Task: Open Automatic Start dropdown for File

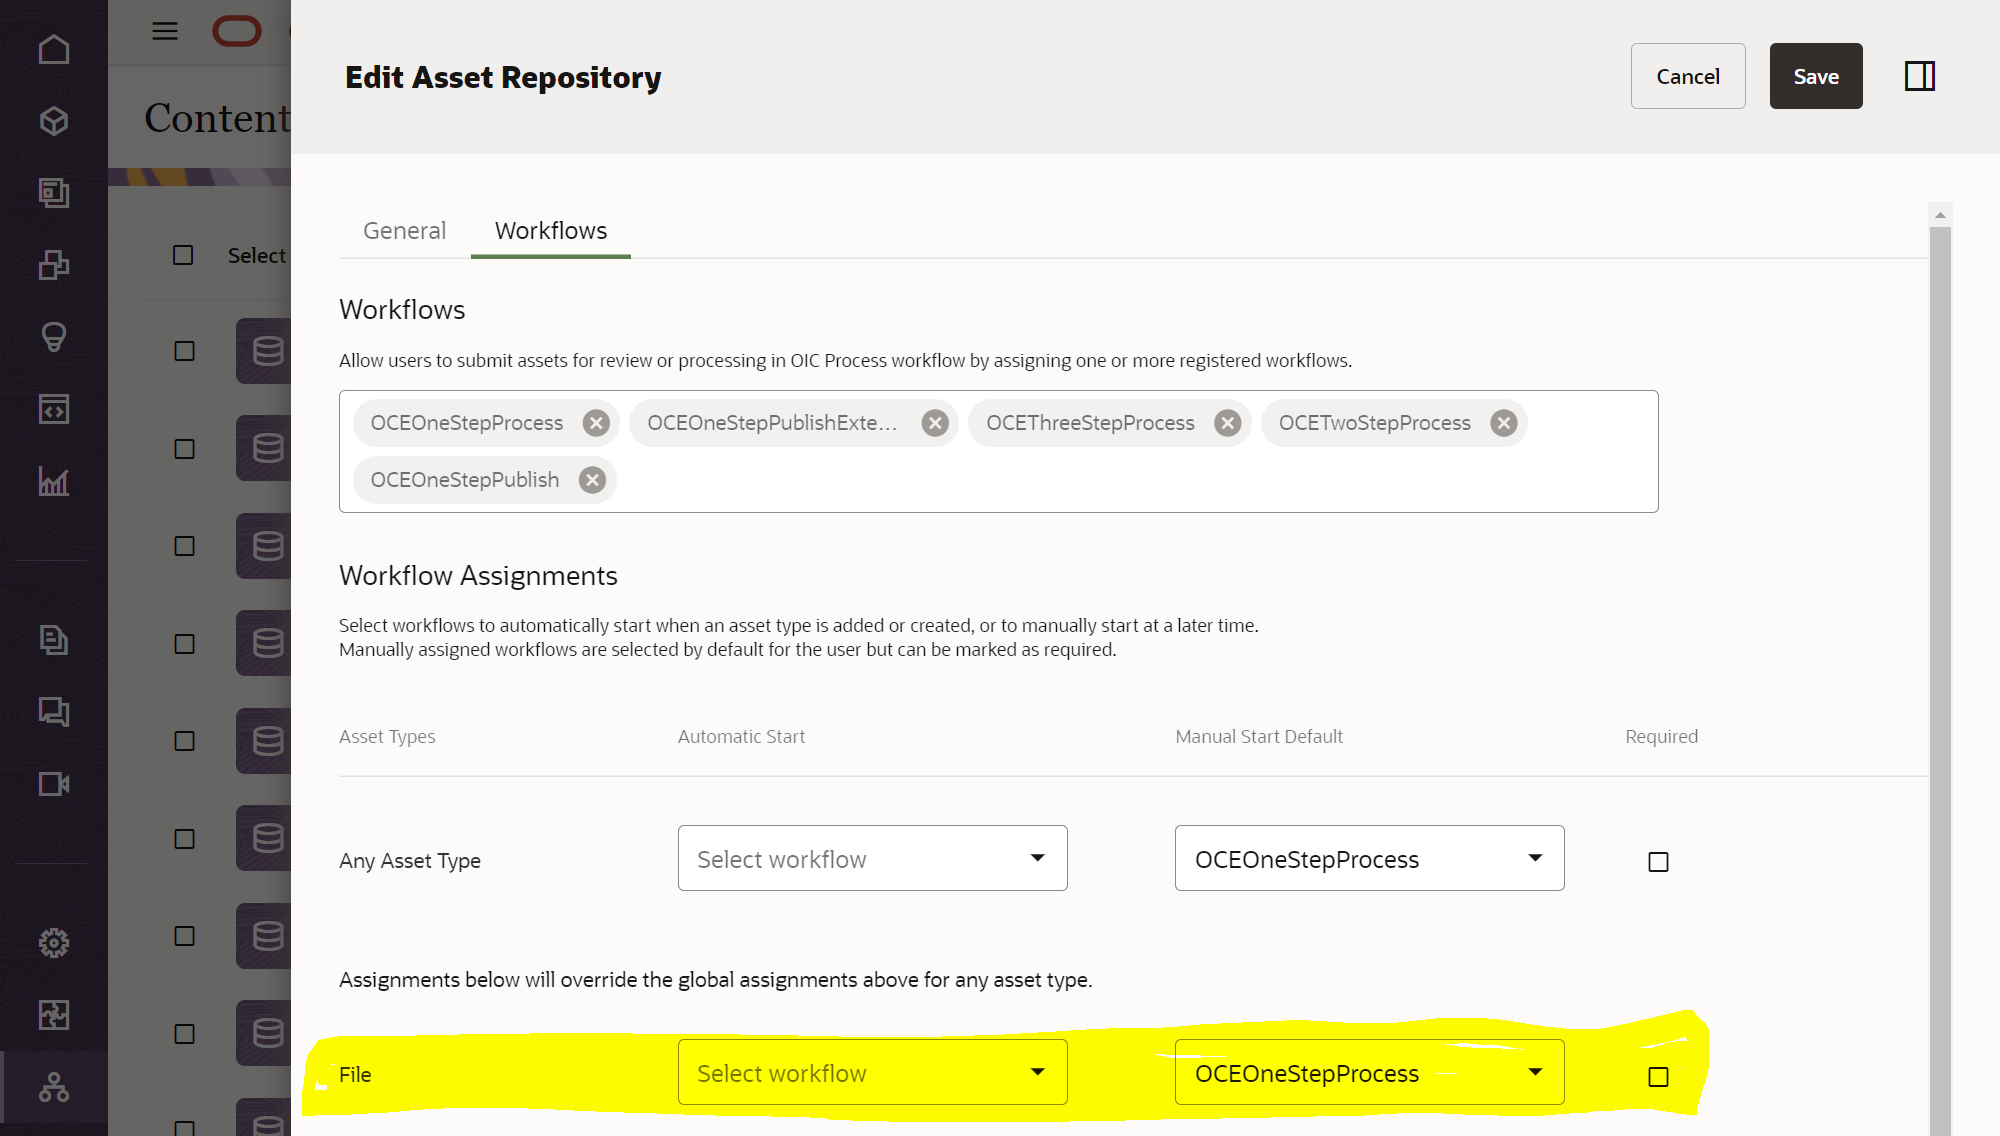Action: pyautogui.click(x=872, y=1072)
